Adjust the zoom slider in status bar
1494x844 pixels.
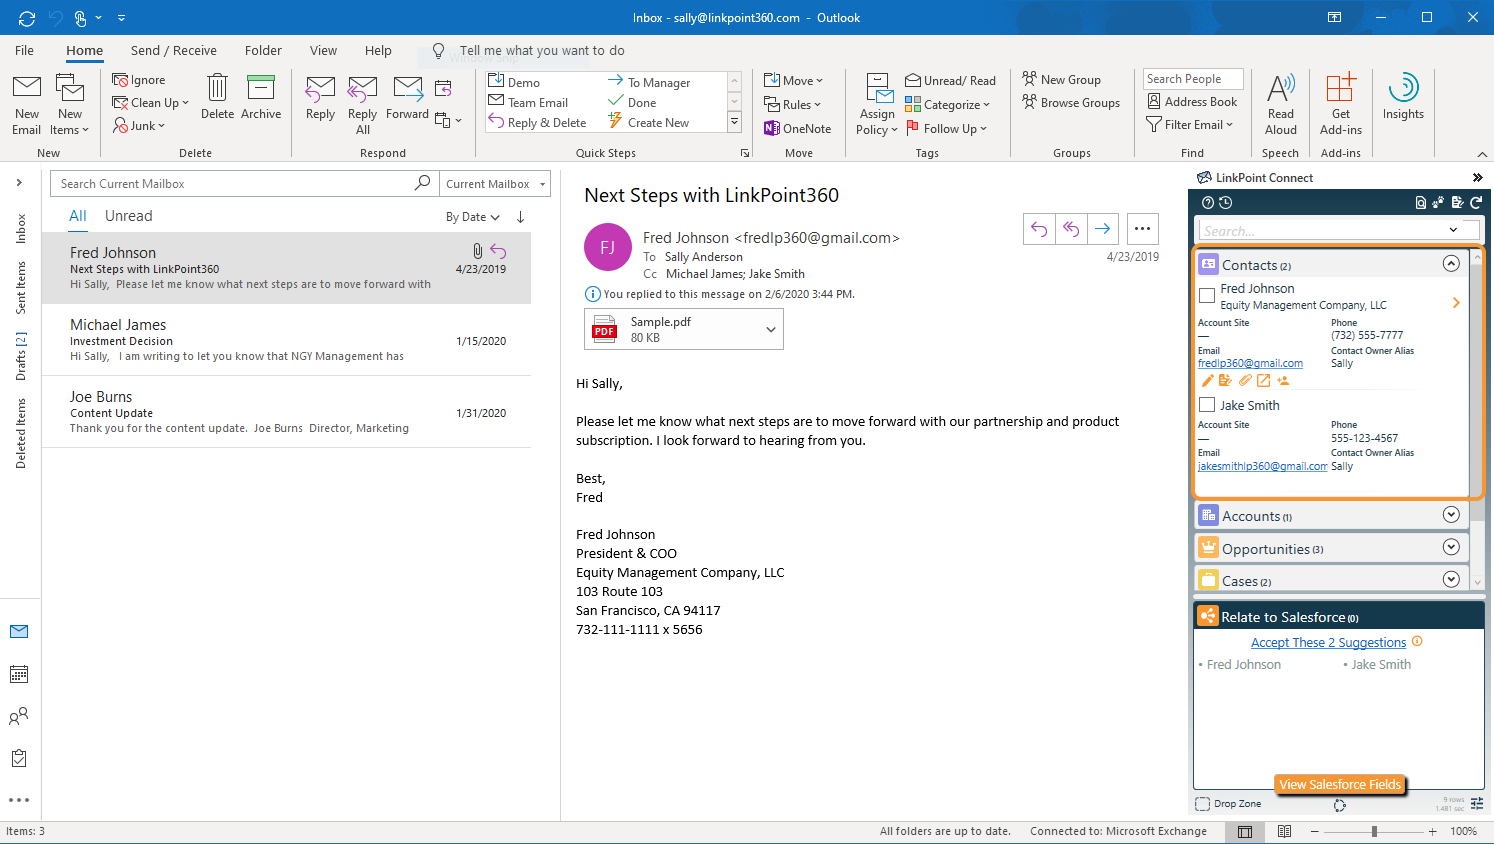(x=1374, y=832)
